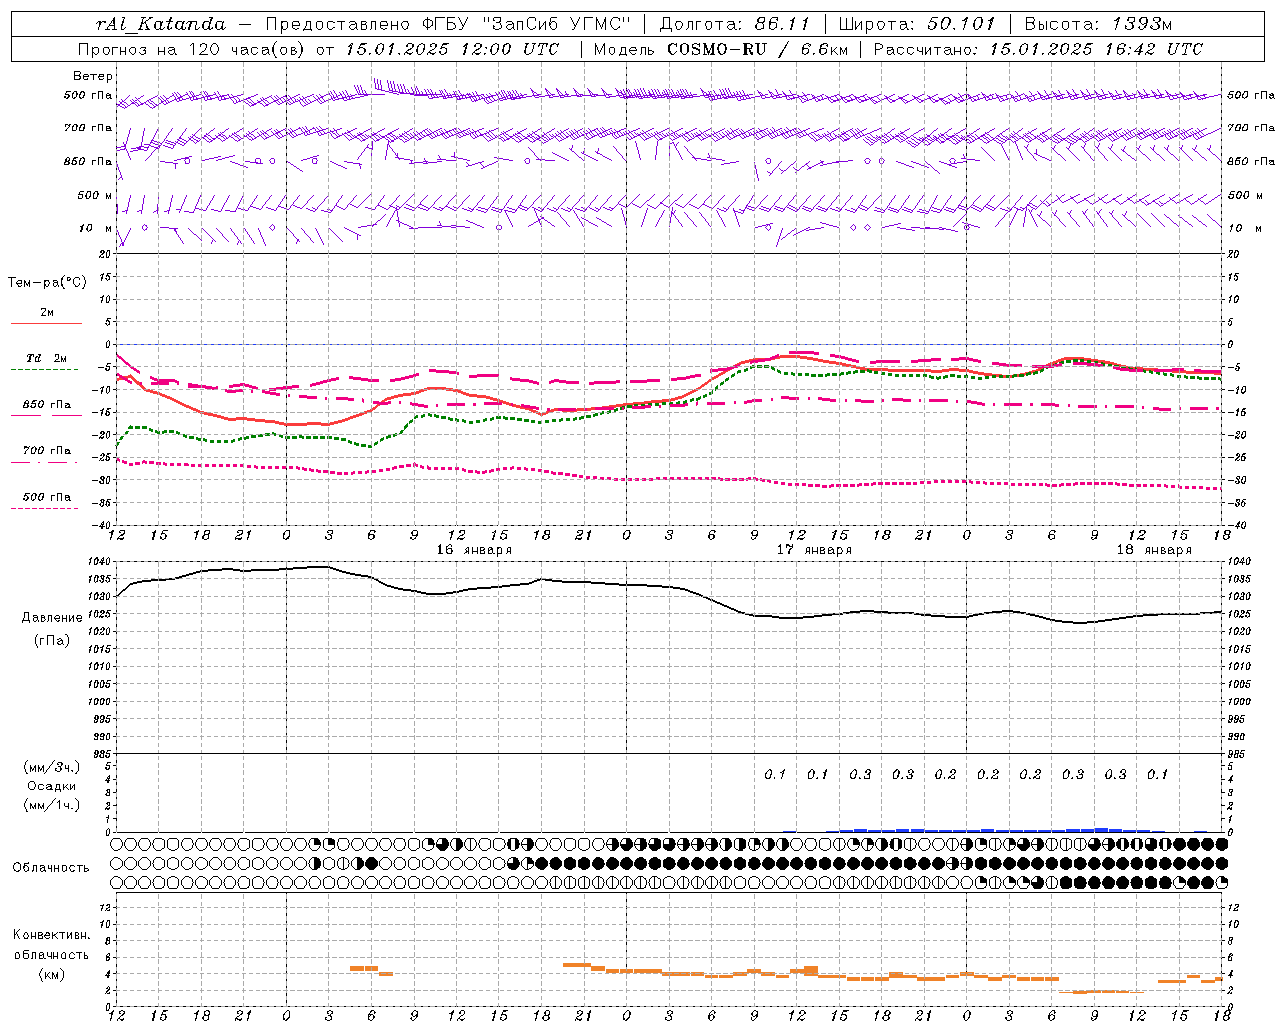Click the 850 гПа temperature legend entry
This screenshot has height=1024, width=1280.
[x=47, y=405]
